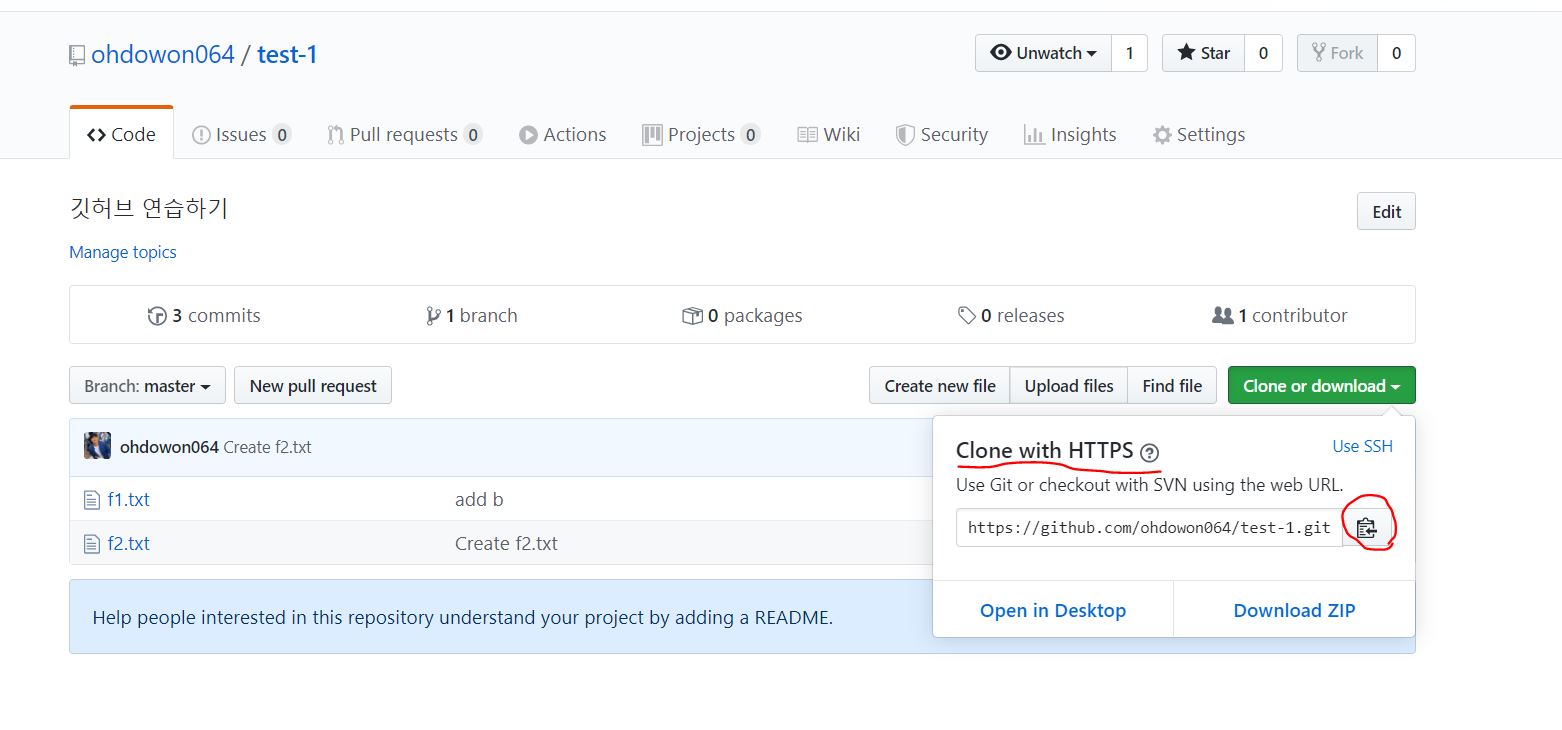This screenshot has width=1562, height=730.
Task: Open the f1.txt file
Action: [x=129, y=499]
